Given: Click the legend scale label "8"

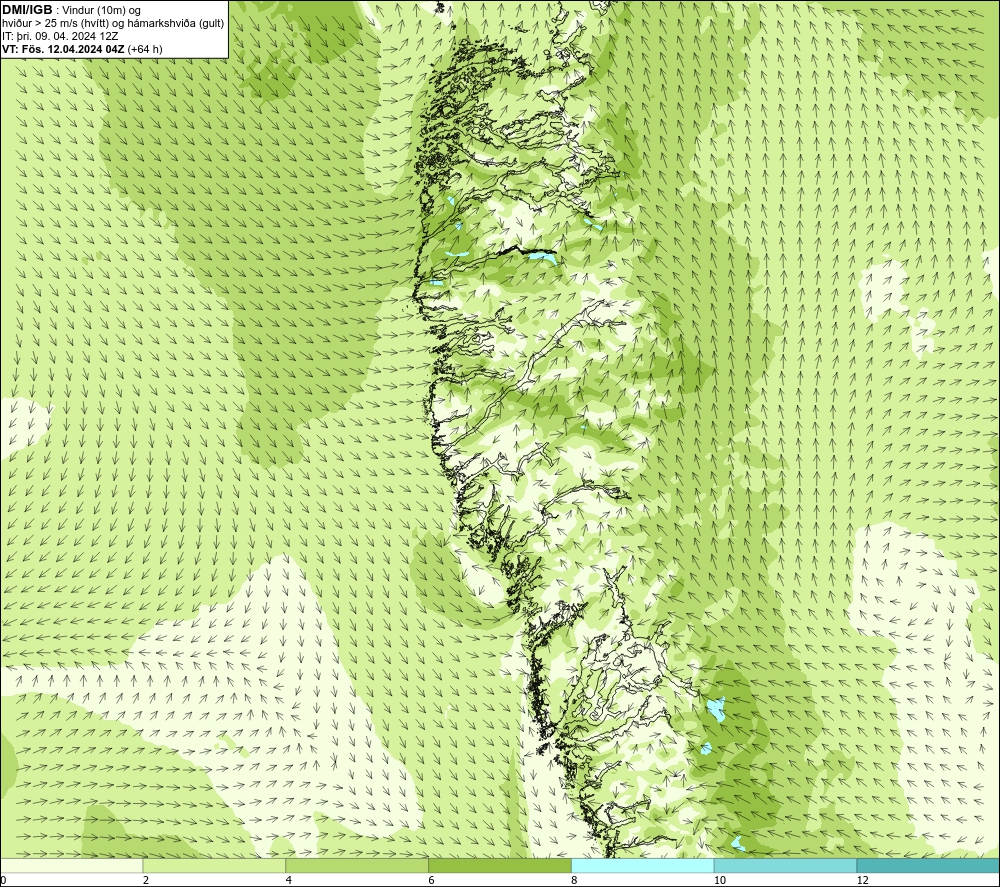Looking at the screenshot, I should click(x=575, y=880).
